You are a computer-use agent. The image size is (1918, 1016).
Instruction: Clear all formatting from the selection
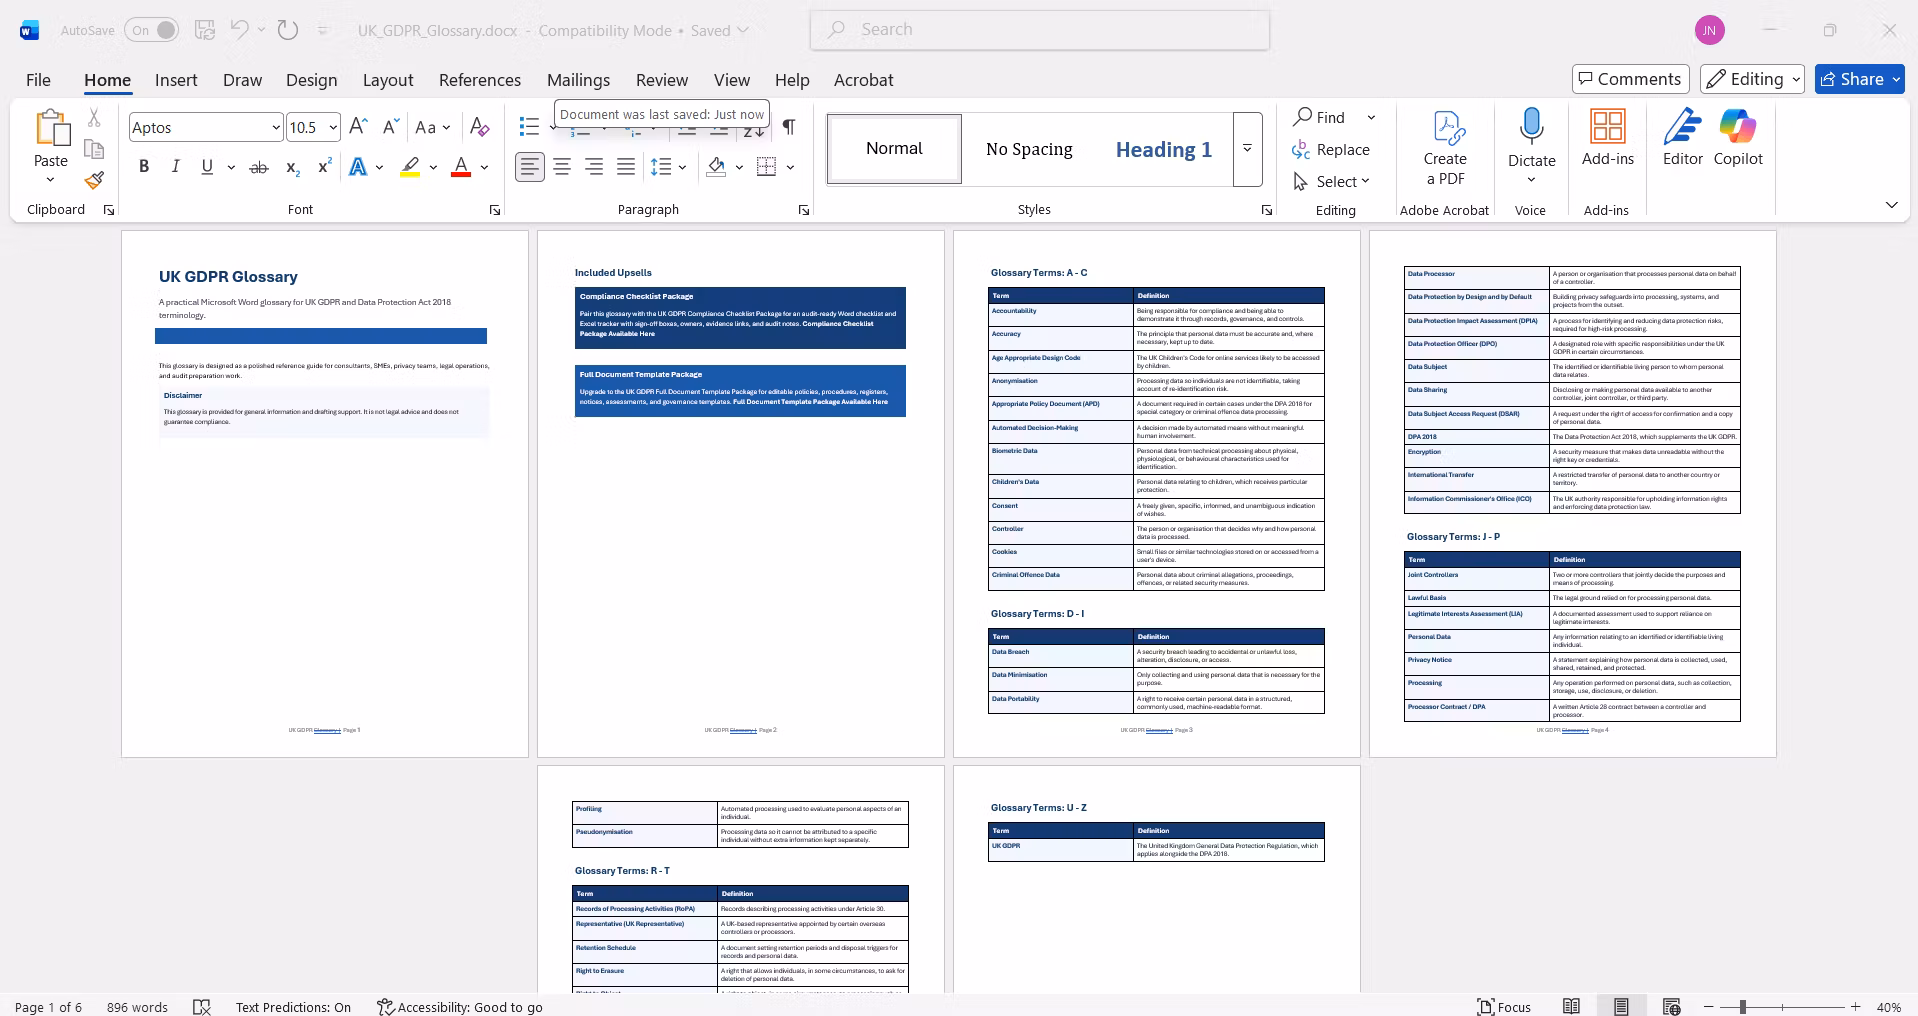click(480, 127)
